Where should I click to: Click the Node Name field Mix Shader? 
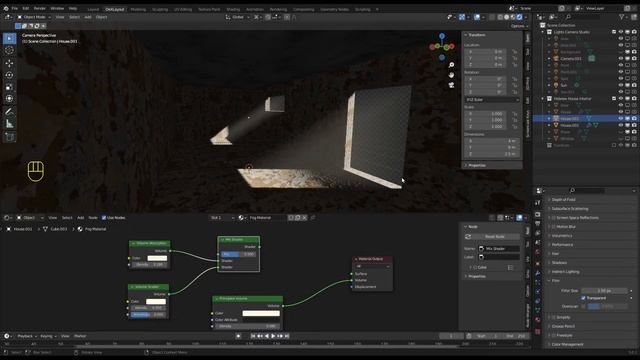[x=499, y=249]
